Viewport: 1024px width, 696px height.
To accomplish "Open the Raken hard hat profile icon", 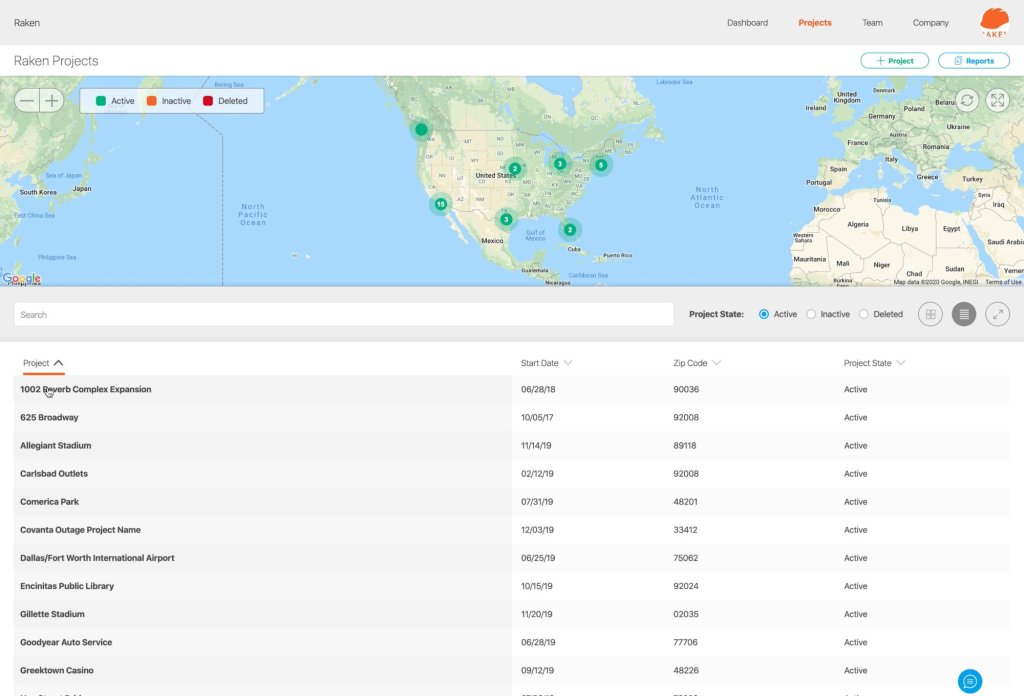I will coord(995,22).
